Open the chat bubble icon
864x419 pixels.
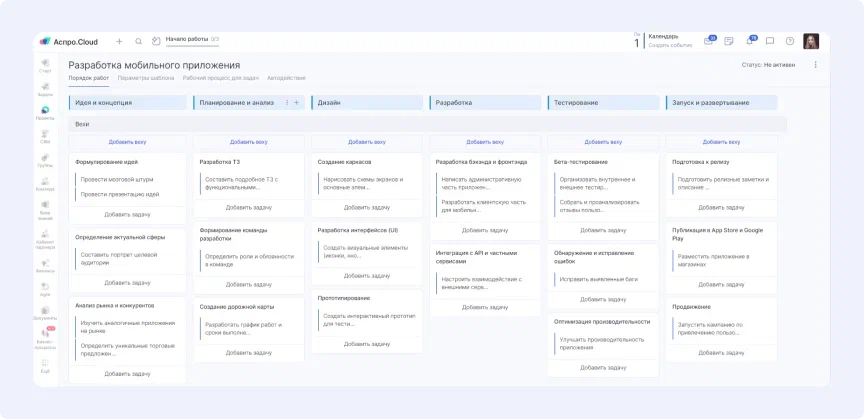[770, 41]
